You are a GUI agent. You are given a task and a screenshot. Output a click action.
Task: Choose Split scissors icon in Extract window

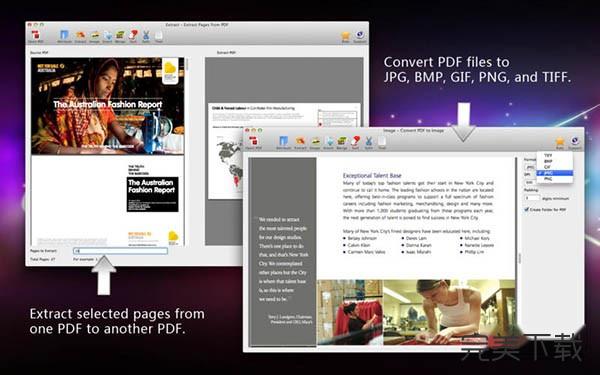point(146,36)
